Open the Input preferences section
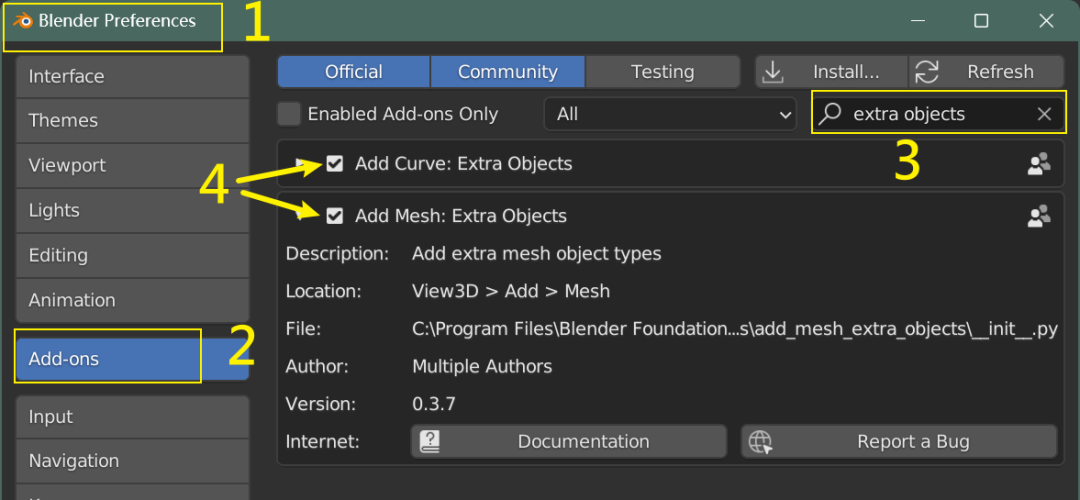The image size is (1080, 500). [132, 417]
